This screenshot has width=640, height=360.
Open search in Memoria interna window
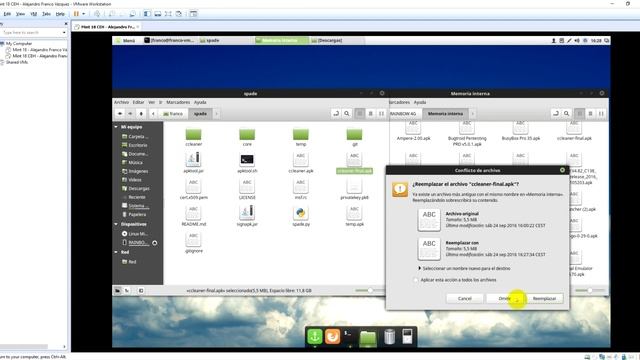tap(566, 113)
